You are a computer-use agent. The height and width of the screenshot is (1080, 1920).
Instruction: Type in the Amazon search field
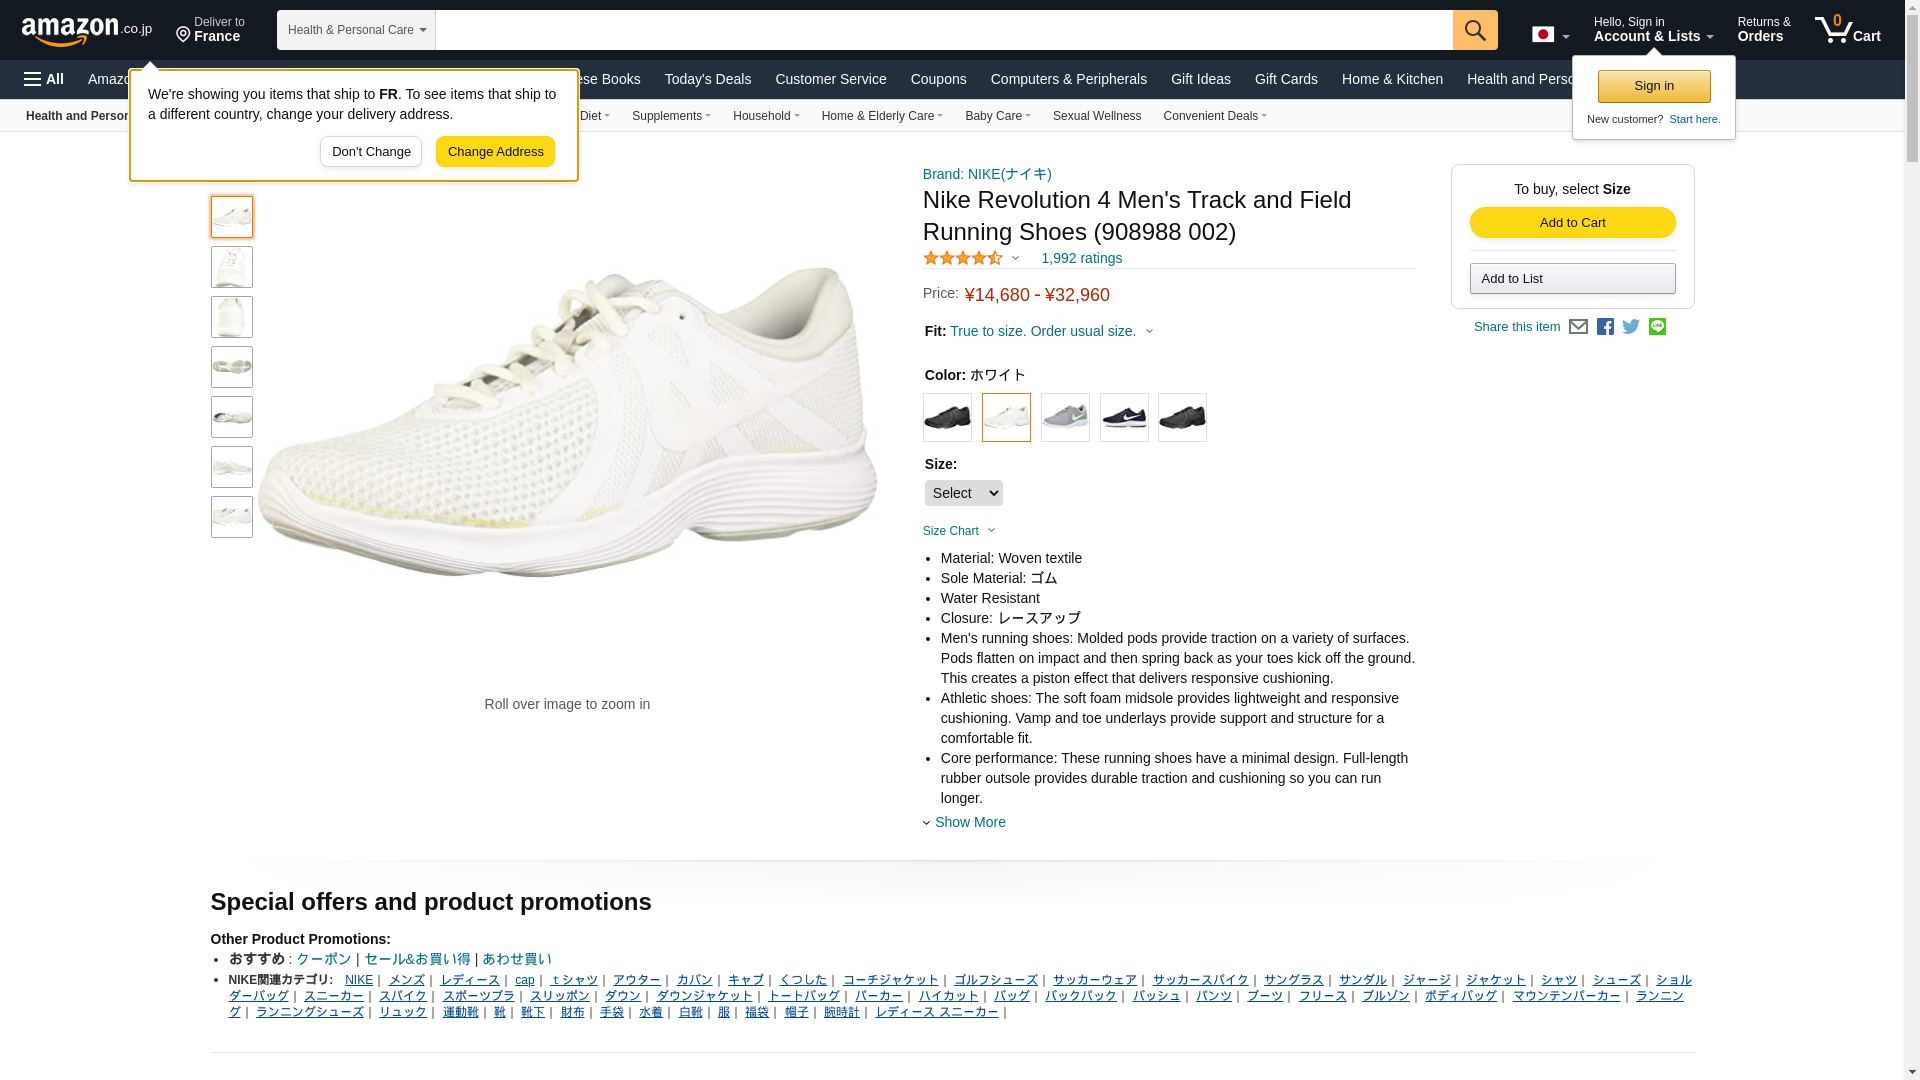[943, 30]
